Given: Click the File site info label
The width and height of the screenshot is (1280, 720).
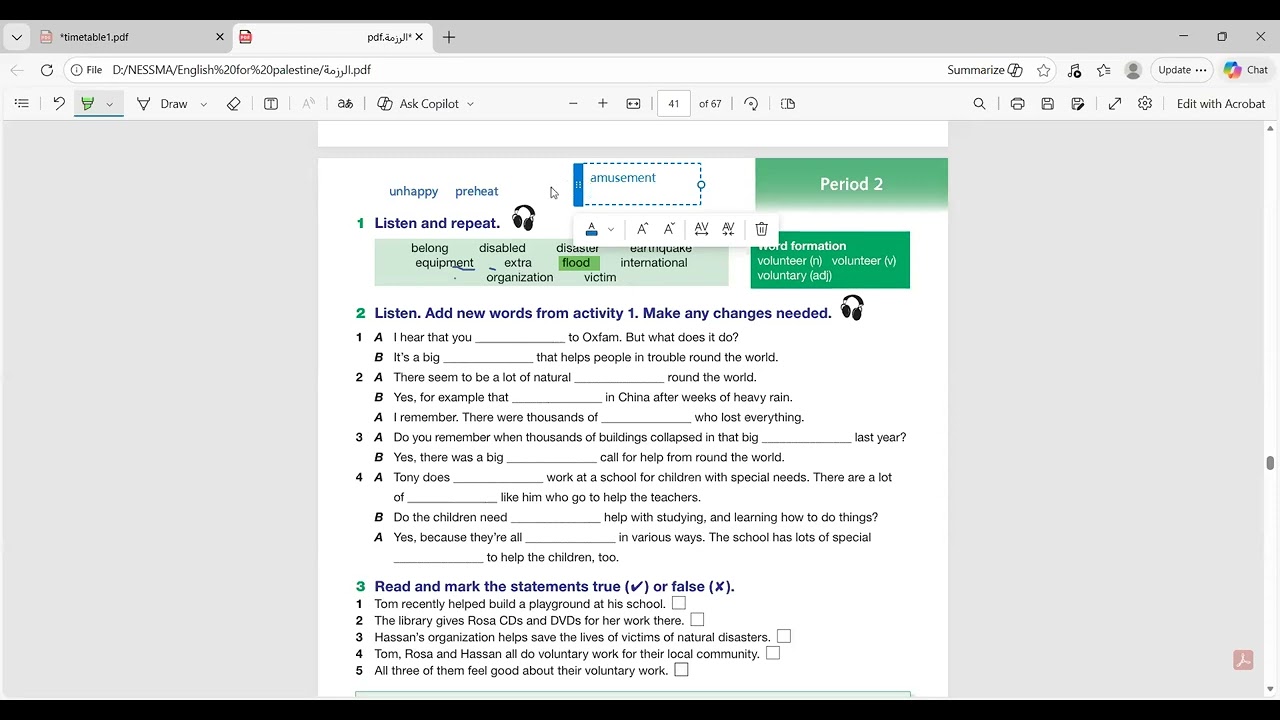Looking at the screenshot, I should click(x=87, y=70).
